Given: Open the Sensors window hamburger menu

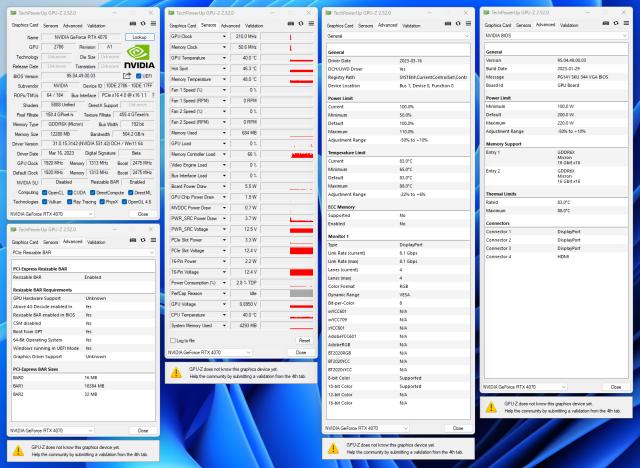Looking at the screenshot, I should (311, 24).
